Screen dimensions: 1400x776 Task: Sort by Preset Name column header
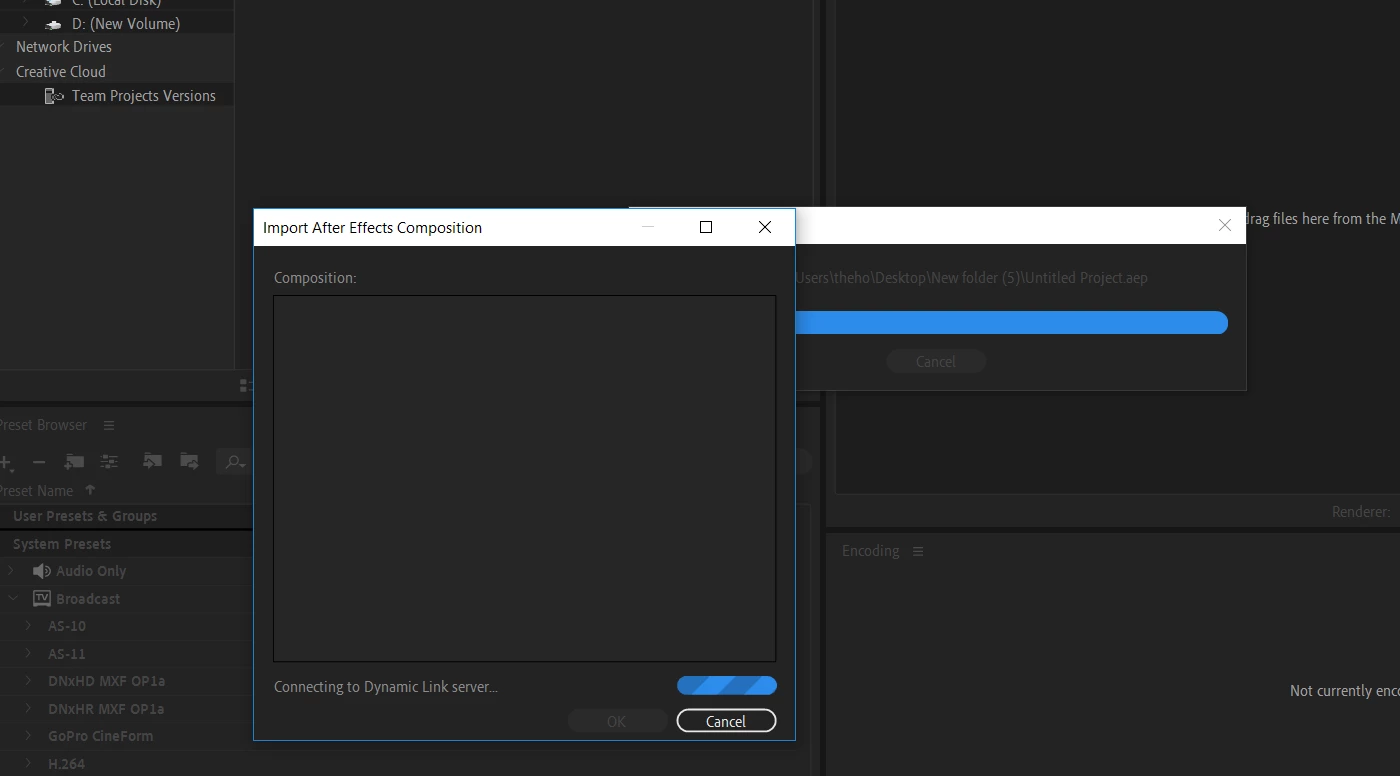pos(36,491)
